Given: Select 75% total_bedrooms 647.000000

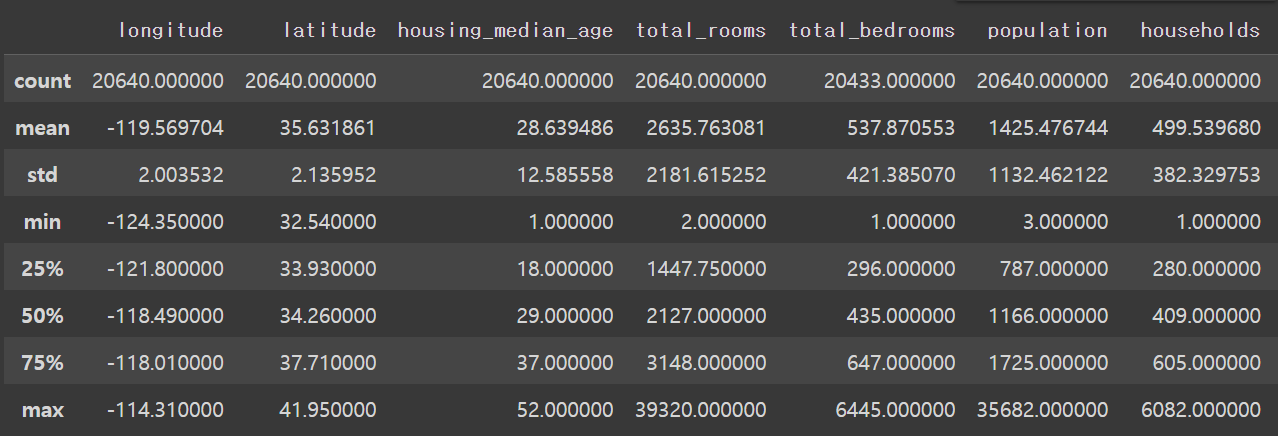Looking at the screenshot, I should pyautogui.click(x=901, y=363).
